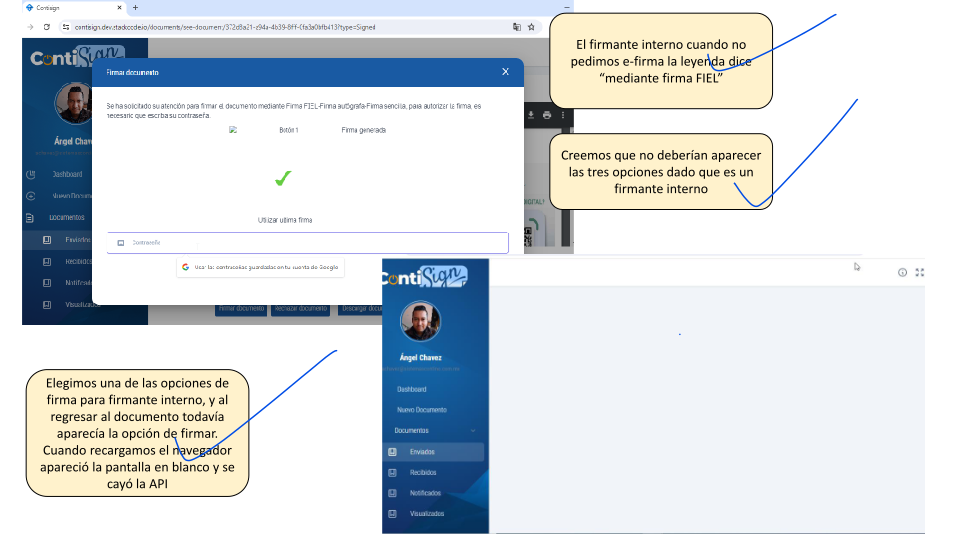Click the PDF viewer print icon
Viewport: 960px width, 540px height.
click(x=547, y=115)
